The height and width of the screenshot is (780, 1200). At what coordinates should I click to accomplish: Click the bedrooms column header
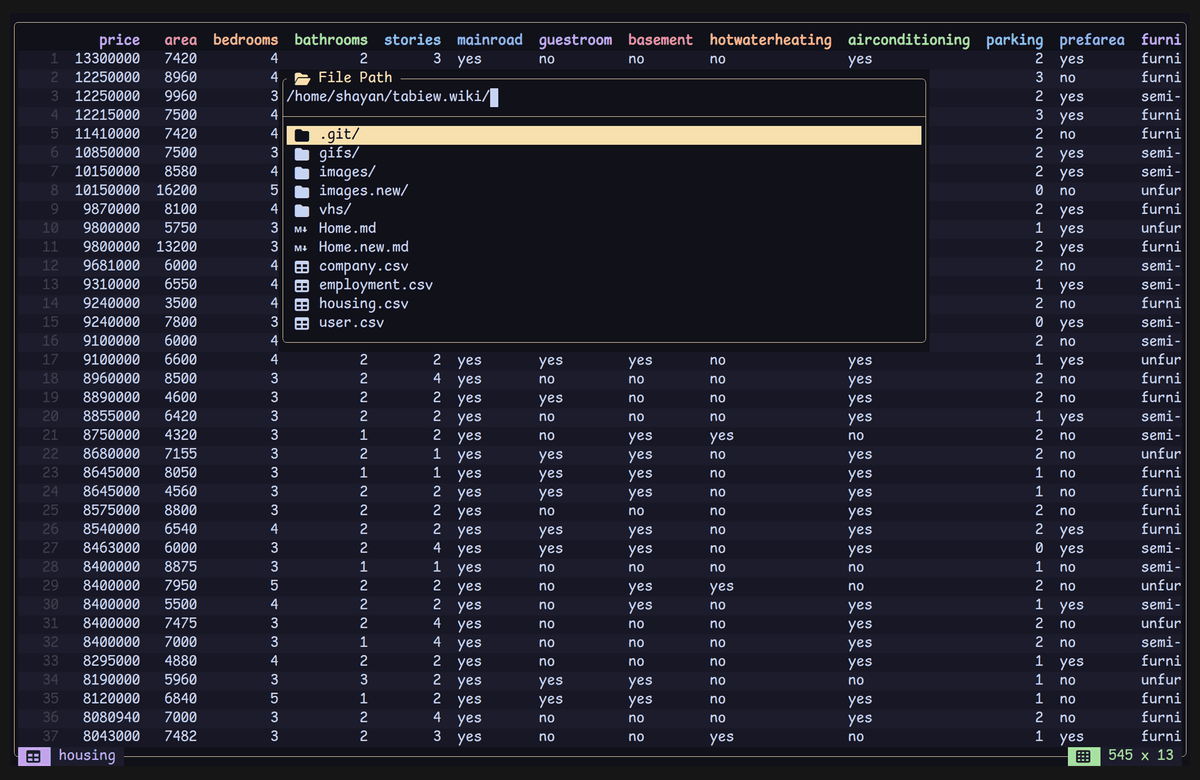(246, 40)
